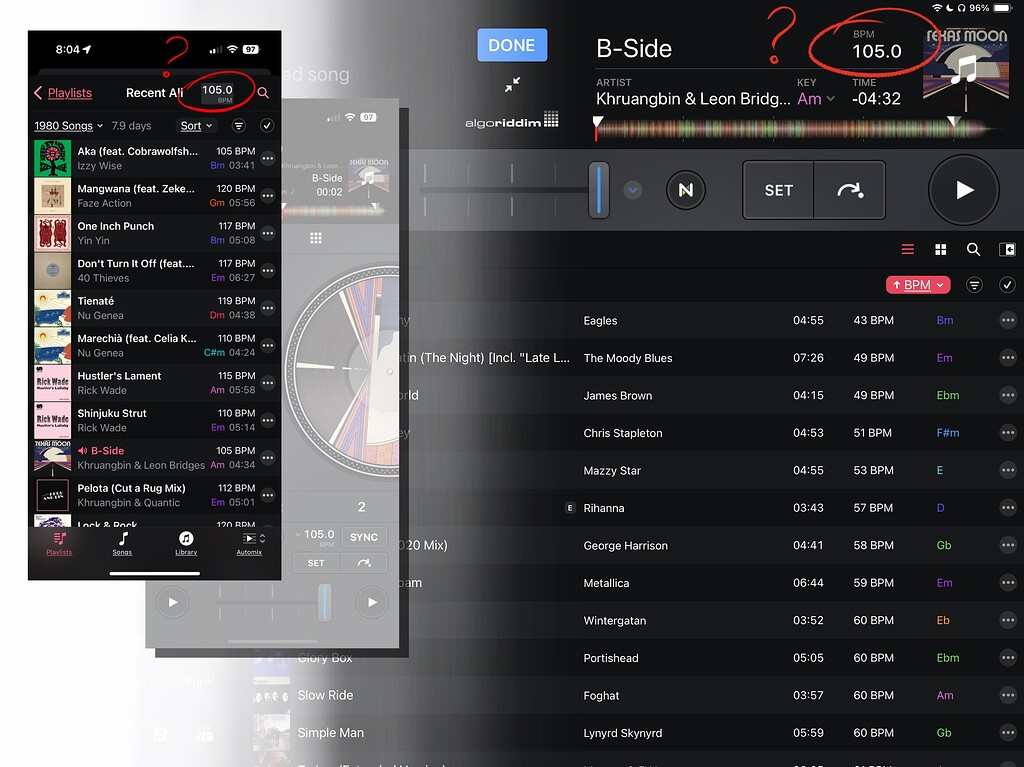Open more options for the Metallica row
The height and width of the screenshot is (767, 1024).
[1008, 583]
